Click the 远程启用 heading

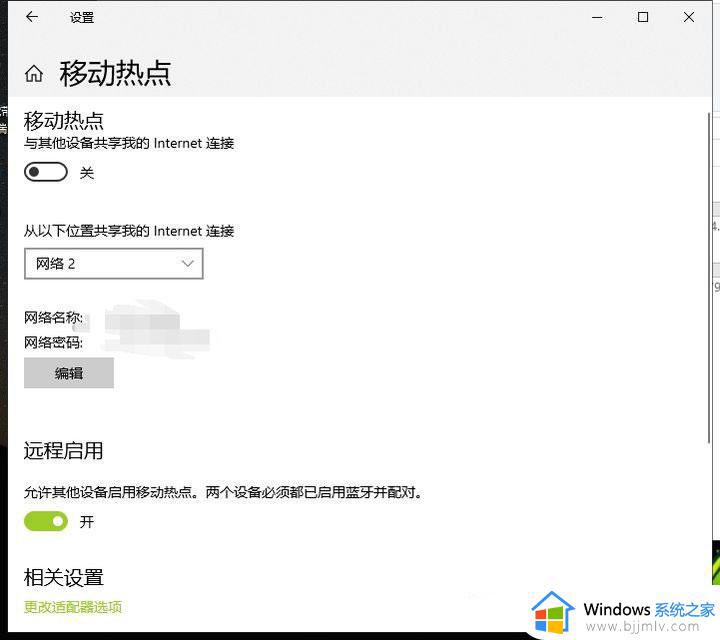63,450
